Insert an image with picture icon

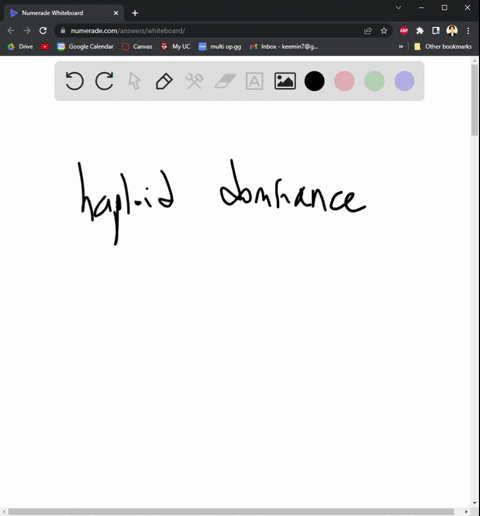click(285, 81)
